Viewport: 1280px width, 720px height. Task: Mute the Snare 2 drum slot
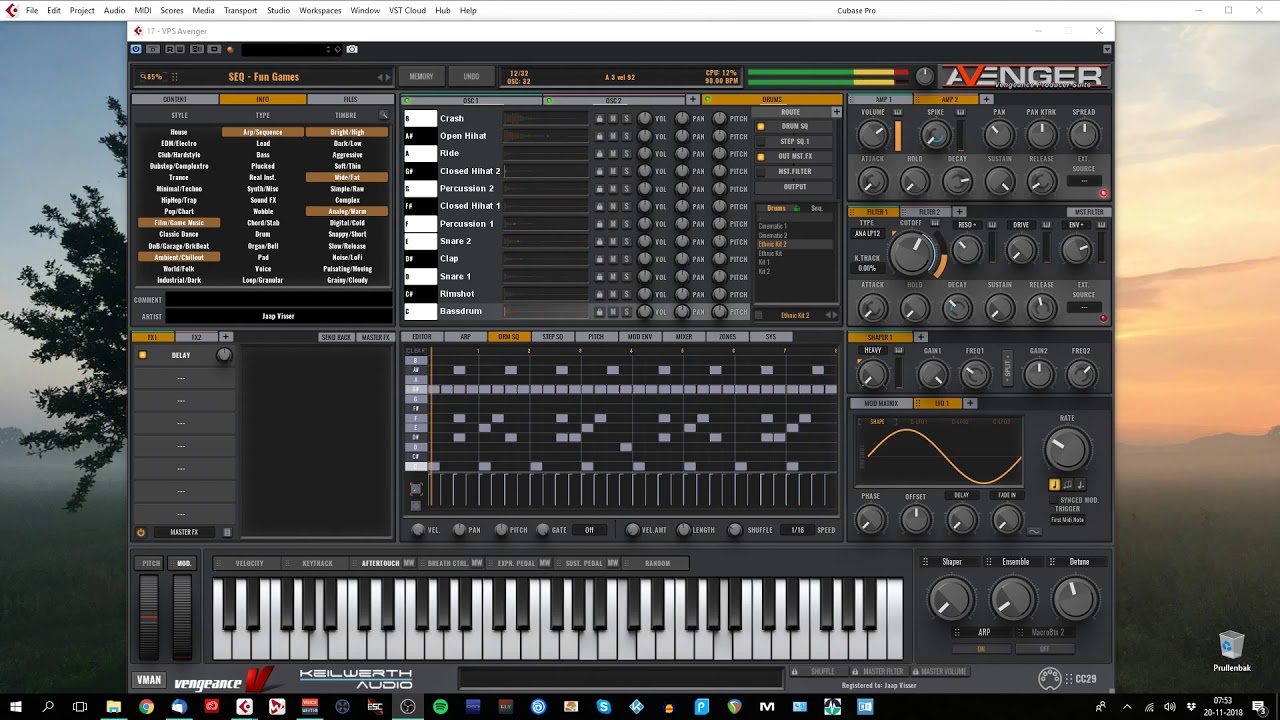coord(613,241)
